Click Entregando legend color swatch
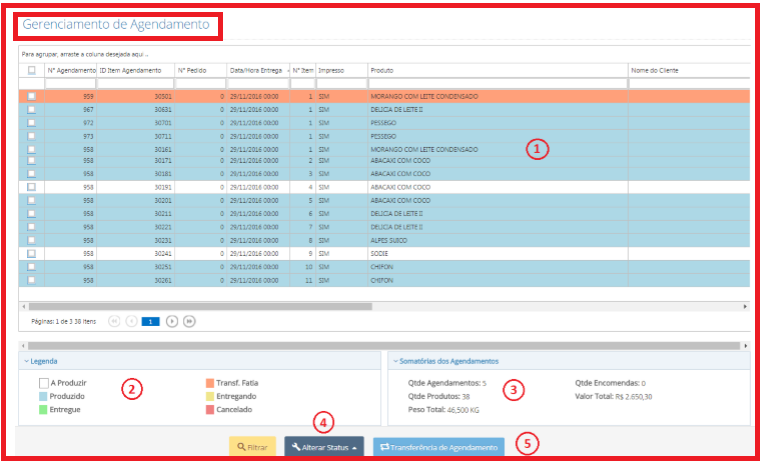The width and height of the screenshot is (763, 463). [210, 396]
